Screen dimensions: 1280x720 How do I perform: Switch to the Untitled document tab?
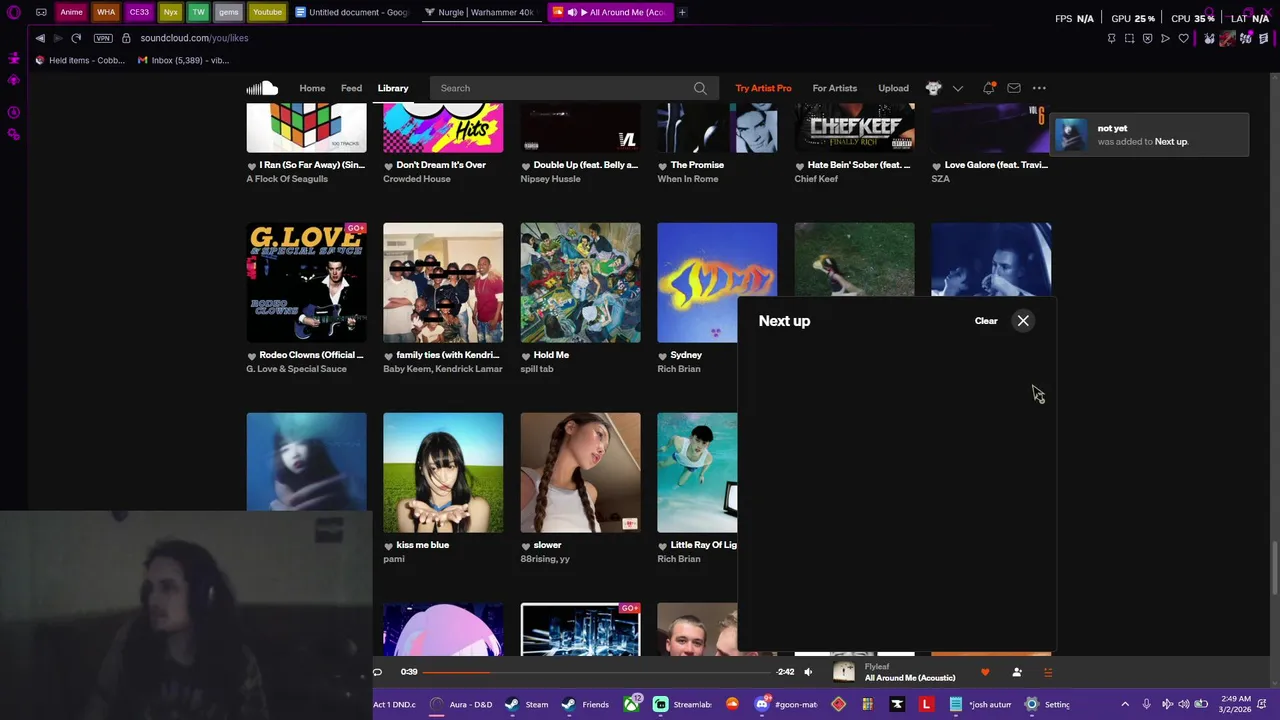point(353,12)
